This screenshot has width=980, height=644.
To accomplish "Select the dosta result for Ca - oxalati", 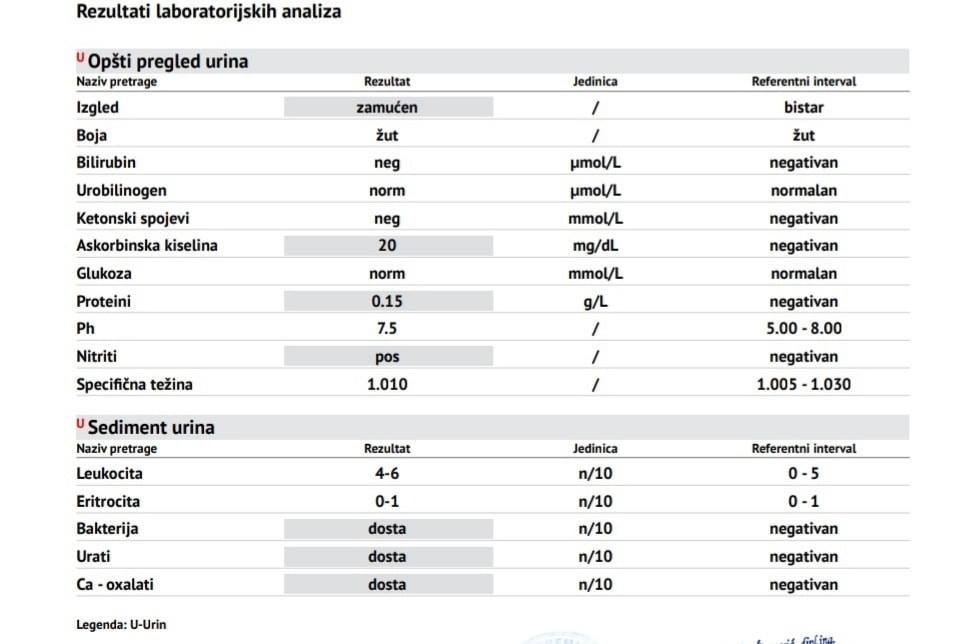I will pyautogui.click(x=388, y=585).
